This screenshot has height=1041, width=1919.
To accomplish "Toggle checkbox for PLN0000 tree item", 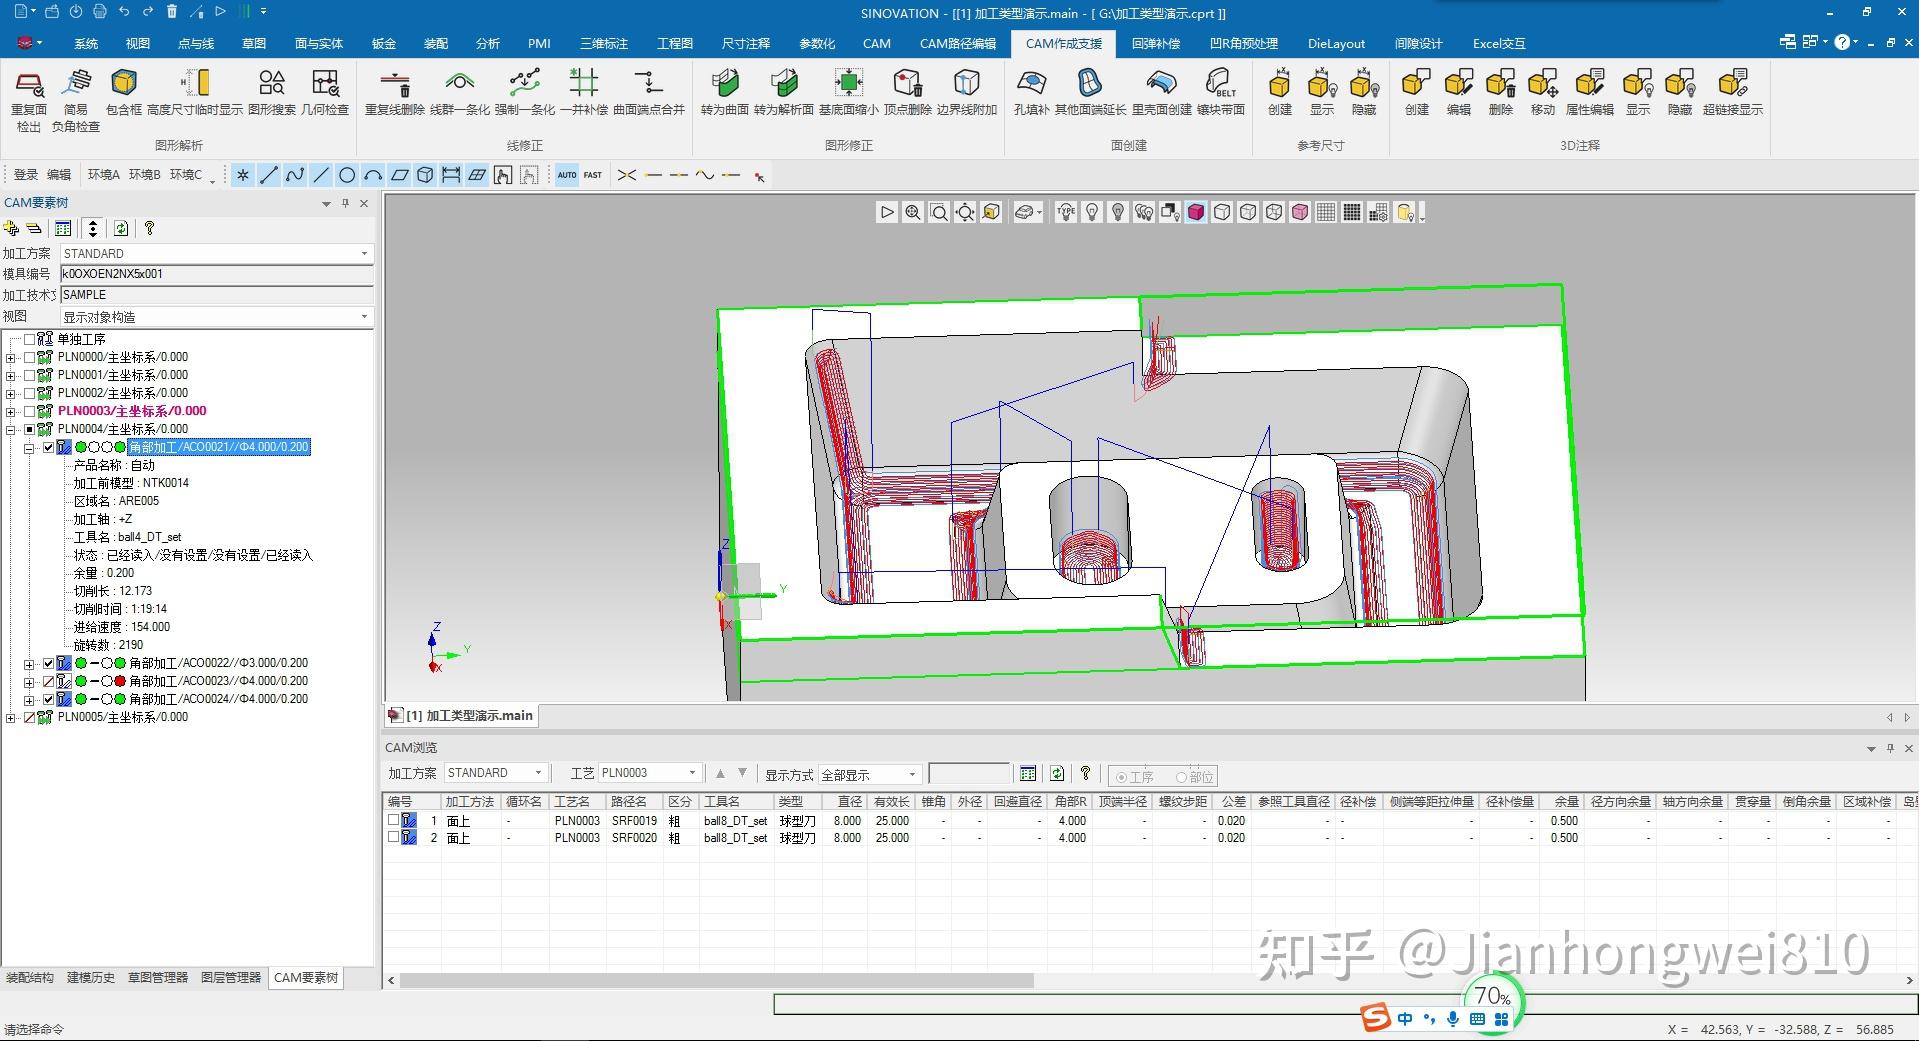I will point(29,357).
